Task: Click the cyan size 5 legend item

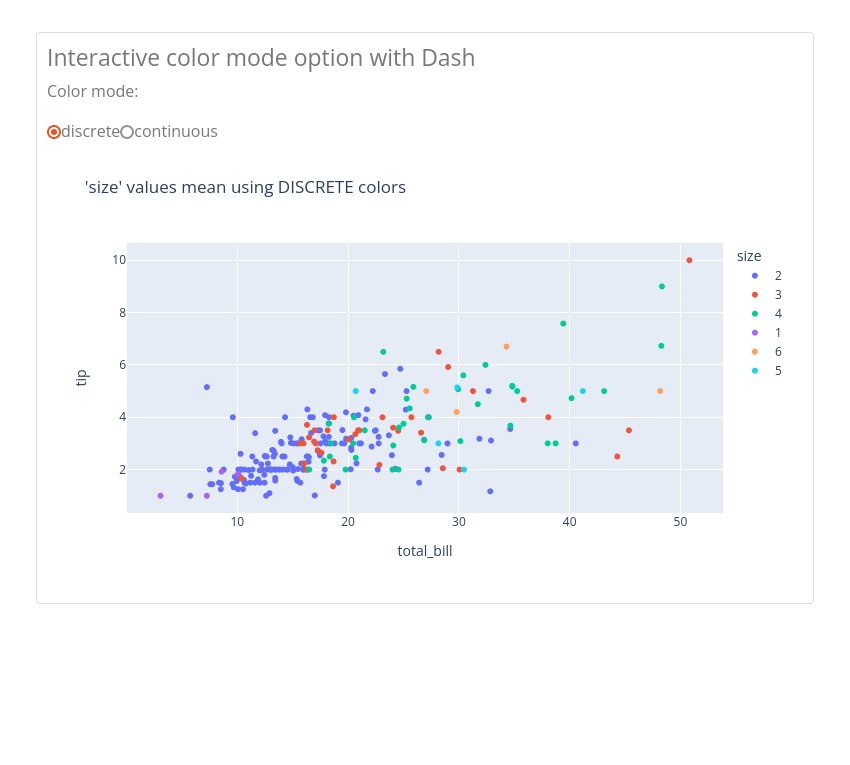Action: click(x=767, y=371)
